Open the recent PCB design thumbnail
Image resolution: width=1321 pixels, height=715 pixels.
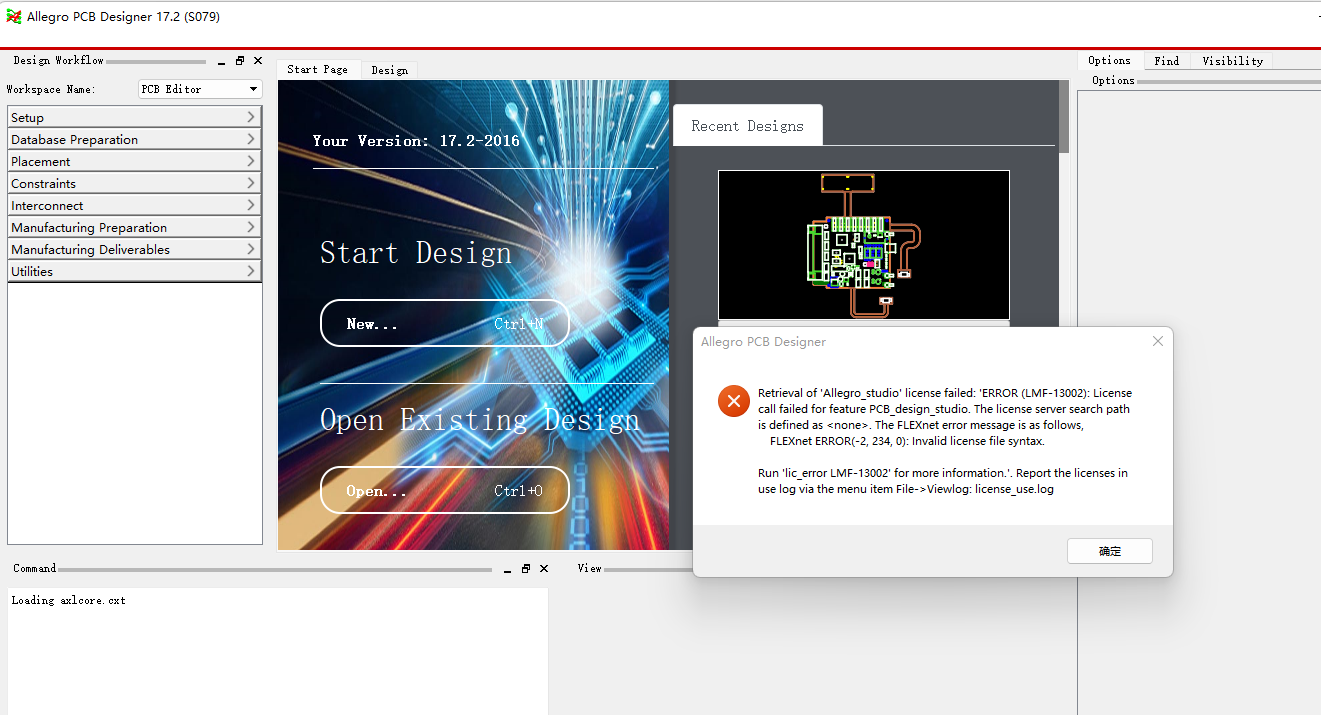coord(863,245)
